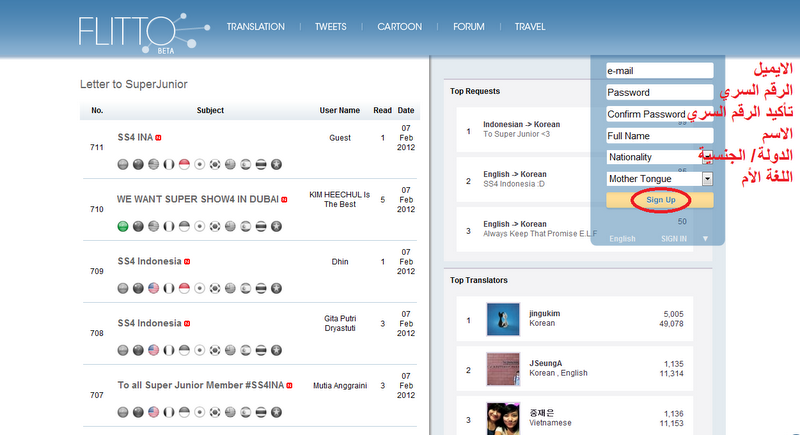The image size is (800, 435).
Task: Open request Always Keep That Promise E.L.F
Action: coord(540,234)
